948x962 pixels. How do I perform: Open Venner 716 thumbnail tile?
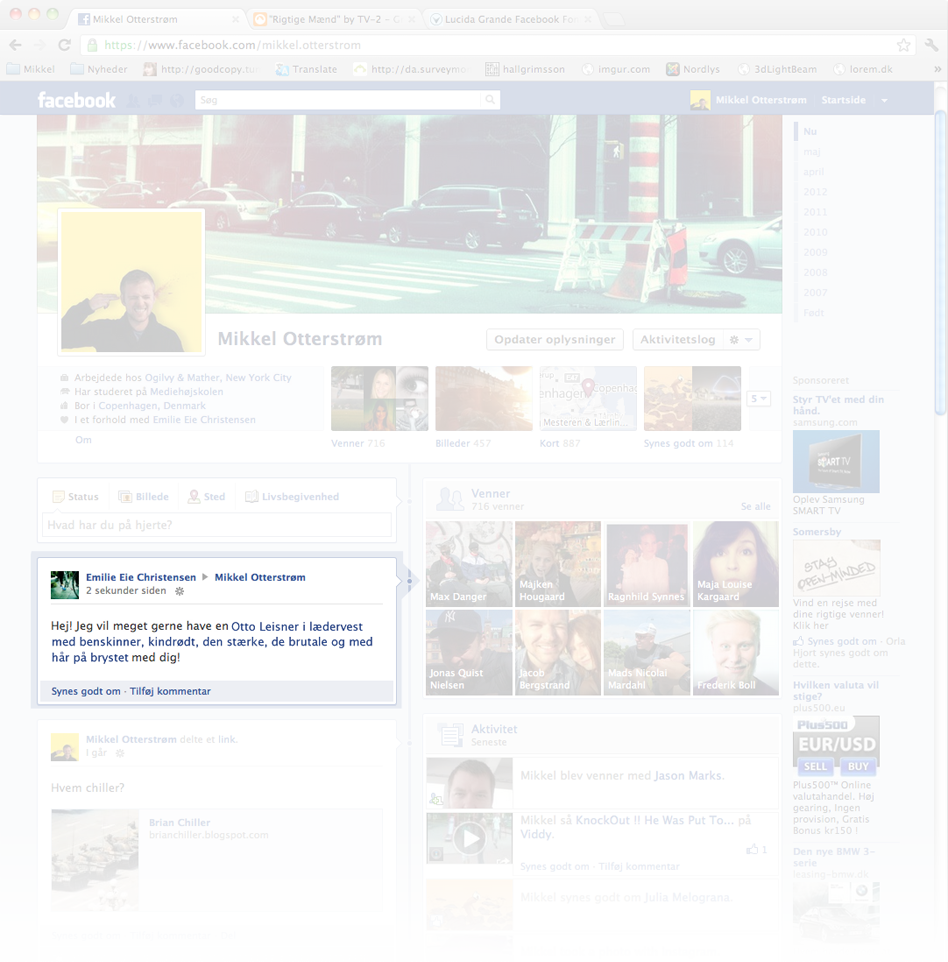(380, 399)
